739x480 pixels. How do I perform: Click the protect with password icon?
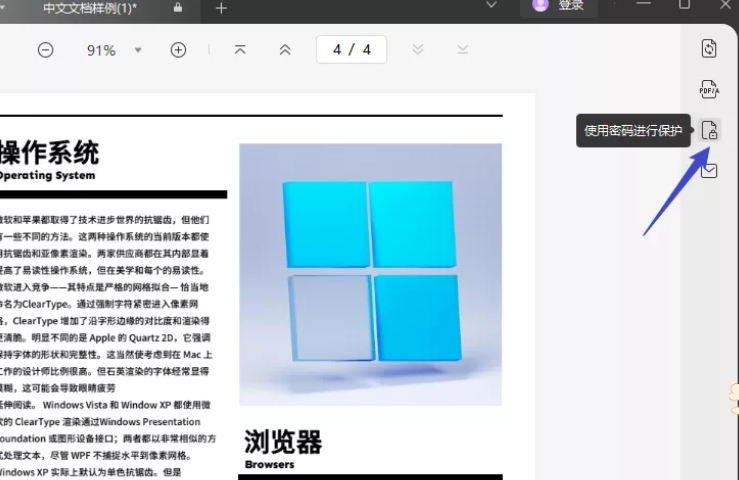click(709, 130)
